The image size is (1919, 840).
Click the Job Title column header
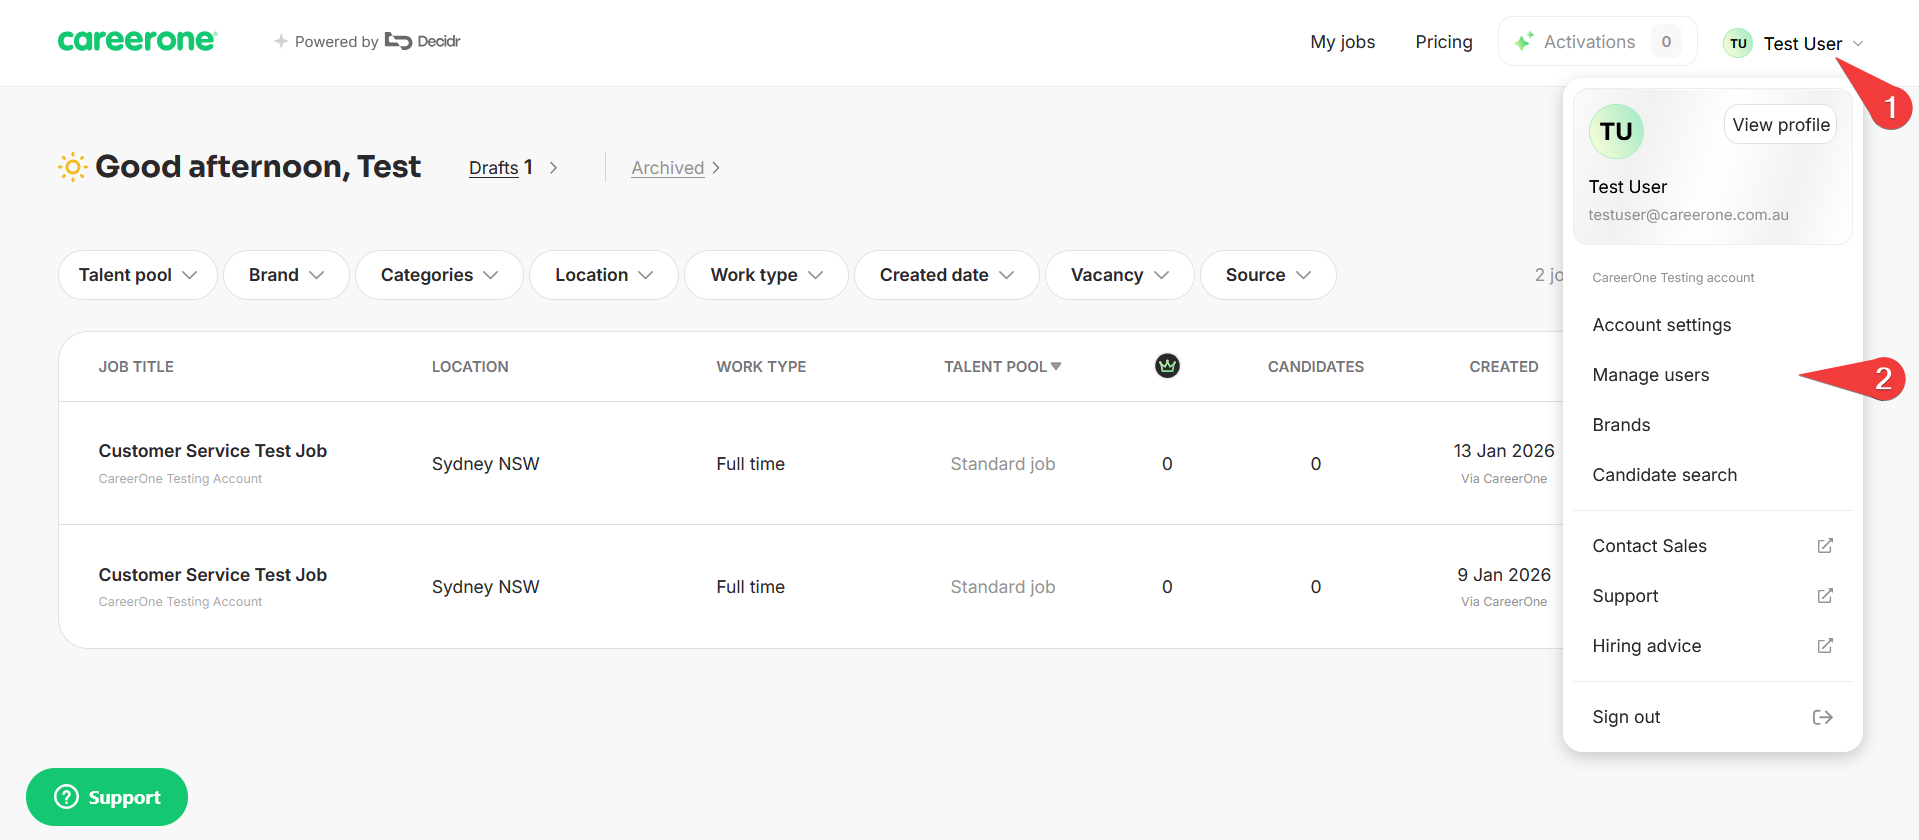point(136,367)
